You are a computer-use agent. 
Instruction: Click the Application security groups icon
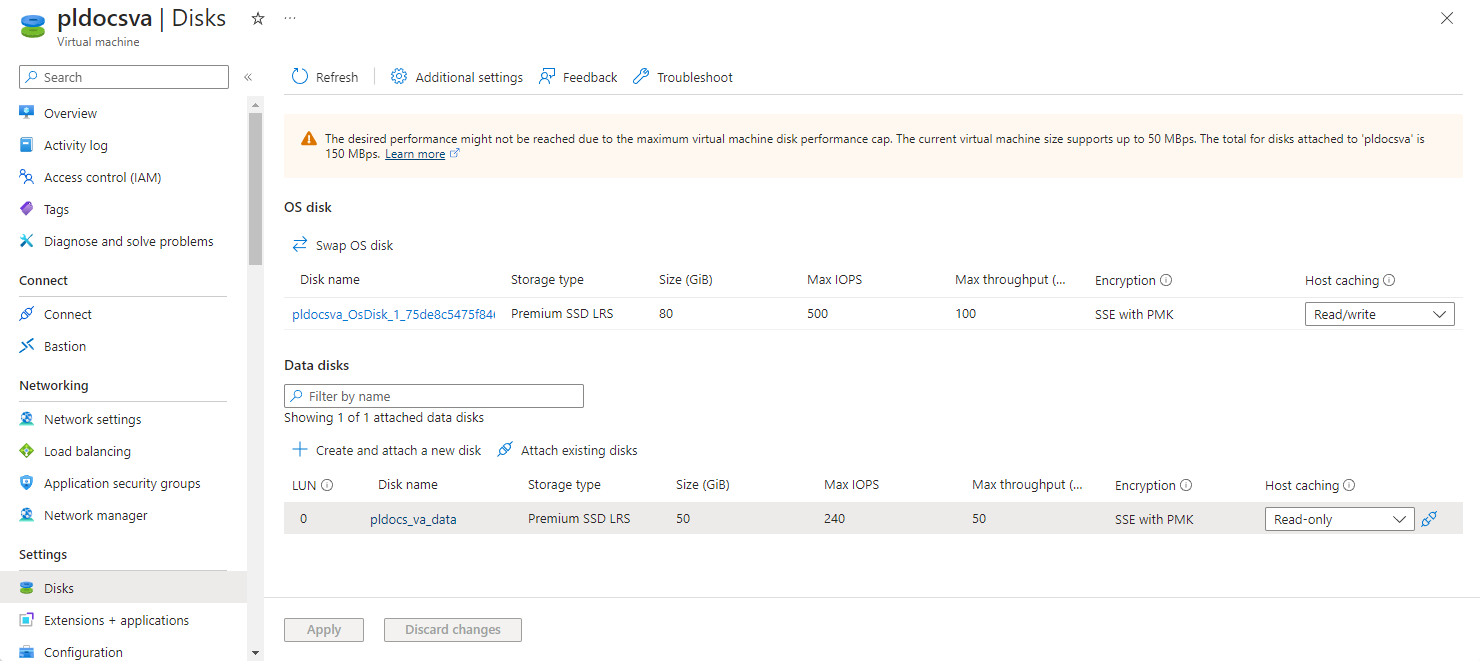pos(27,483)
